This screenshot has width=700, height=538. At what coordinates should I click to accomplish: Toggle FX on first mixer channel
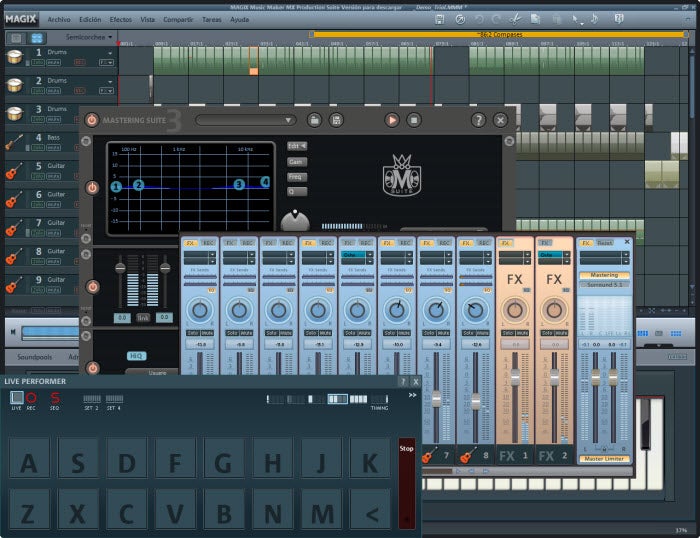(191, 243)
